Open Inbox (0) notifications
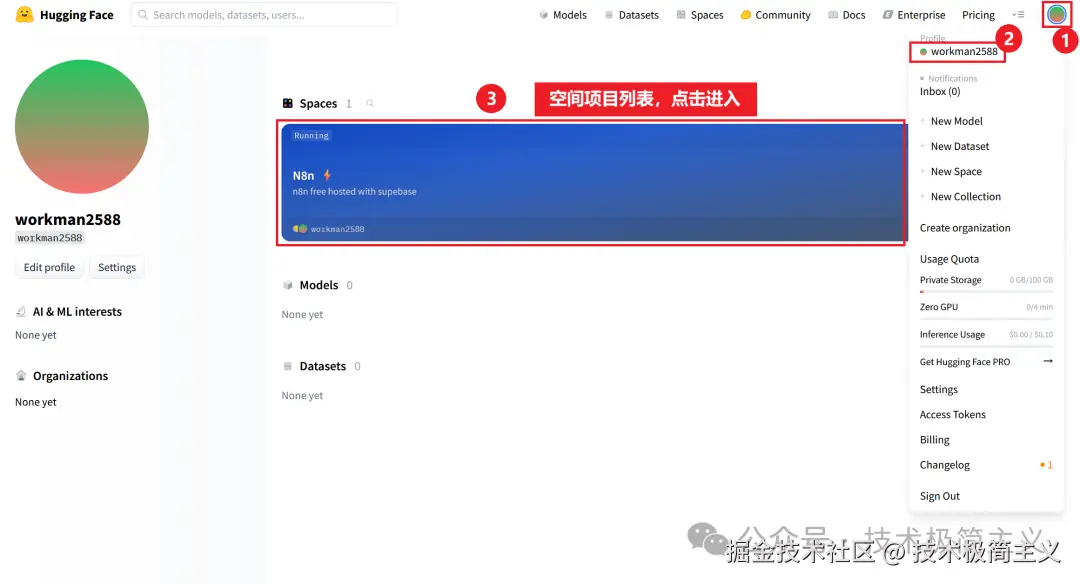 (x=939, y=92)
